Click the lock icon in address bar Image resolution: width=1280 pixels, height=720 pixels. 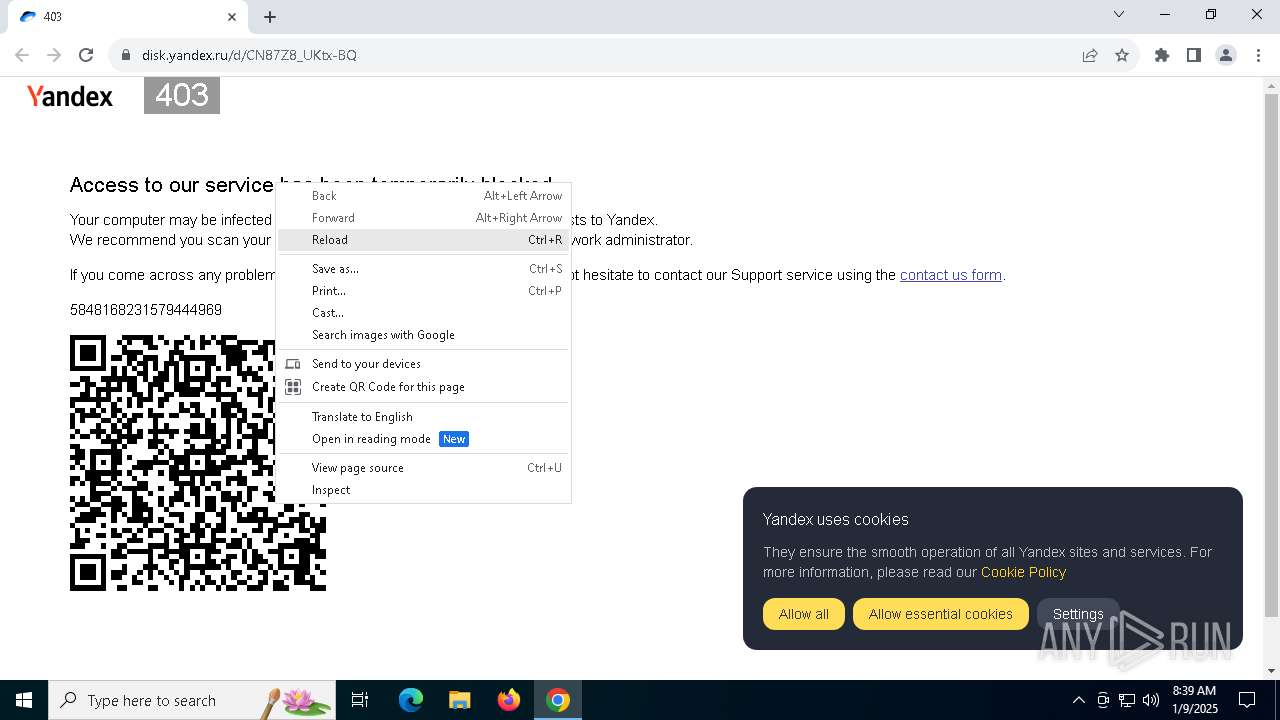pos(126,55)
